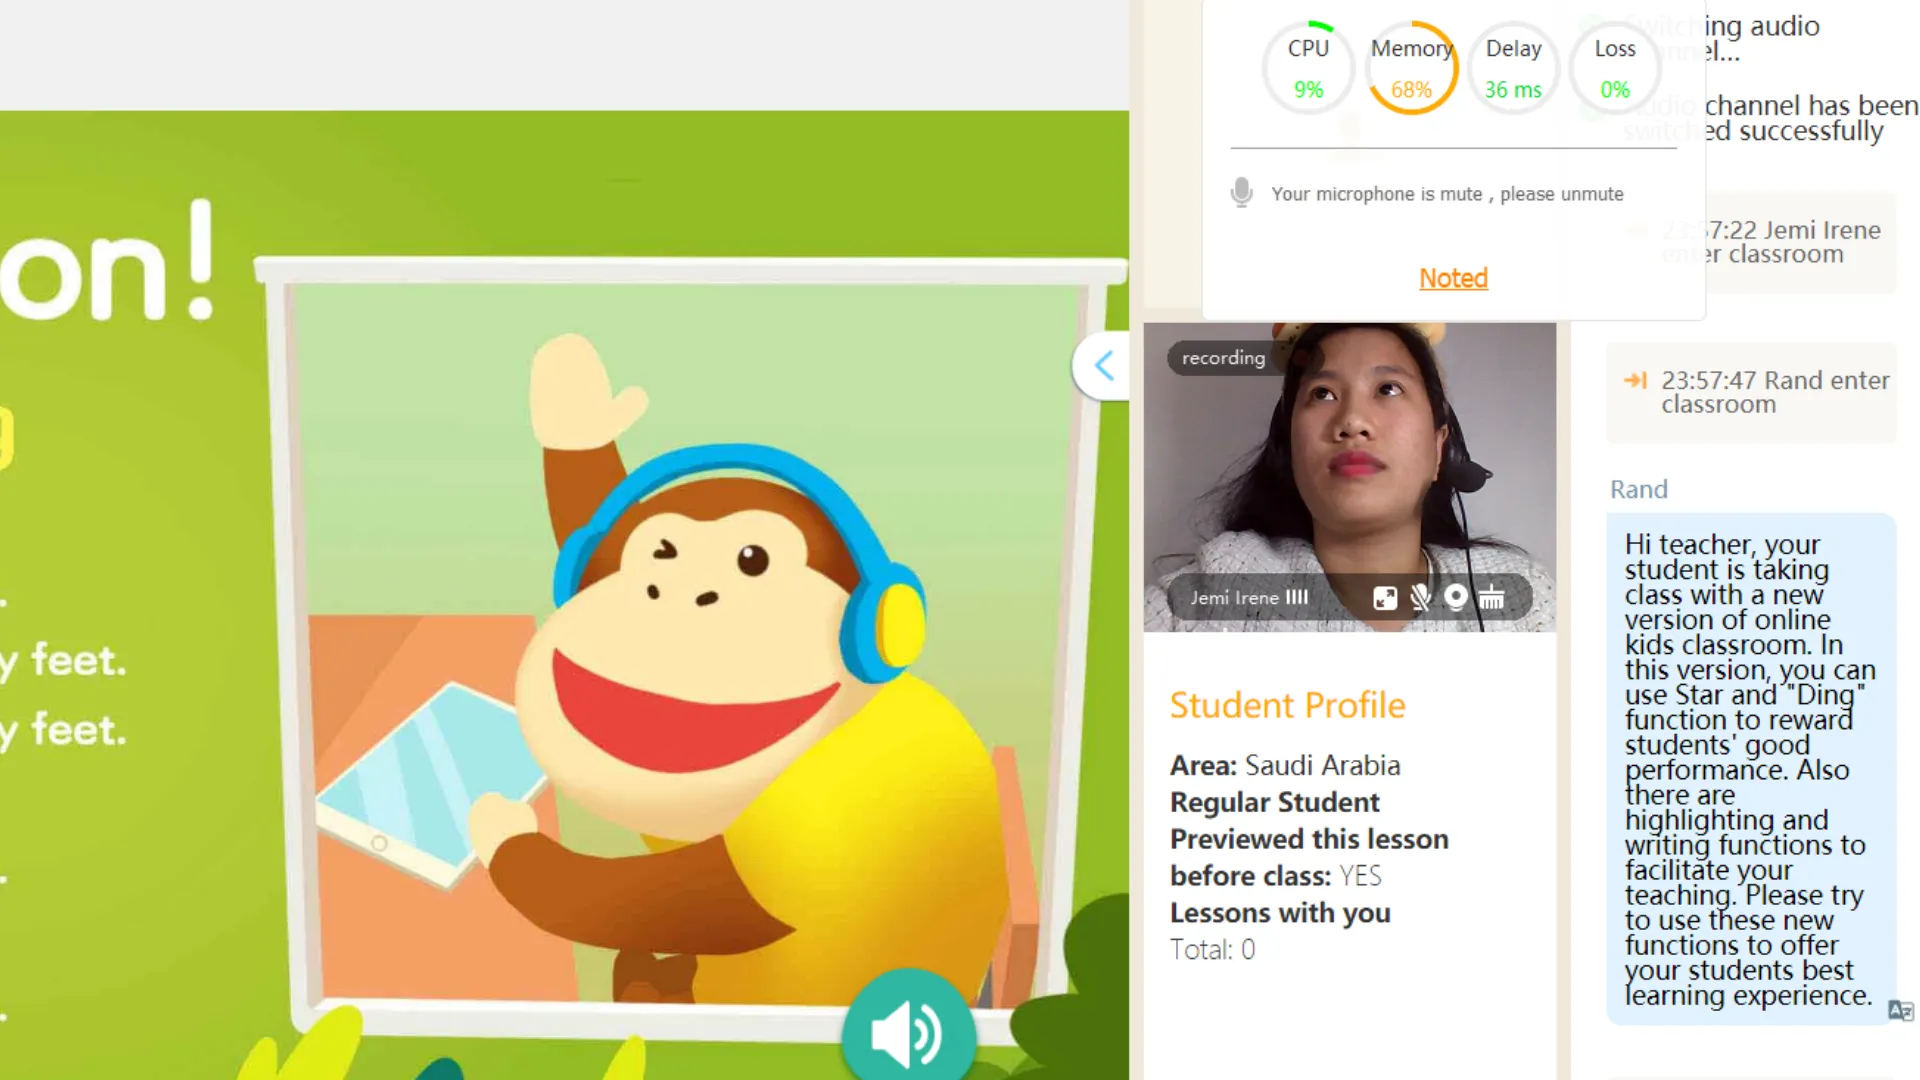Click the Noted link in the popup

coord(1453,278)
